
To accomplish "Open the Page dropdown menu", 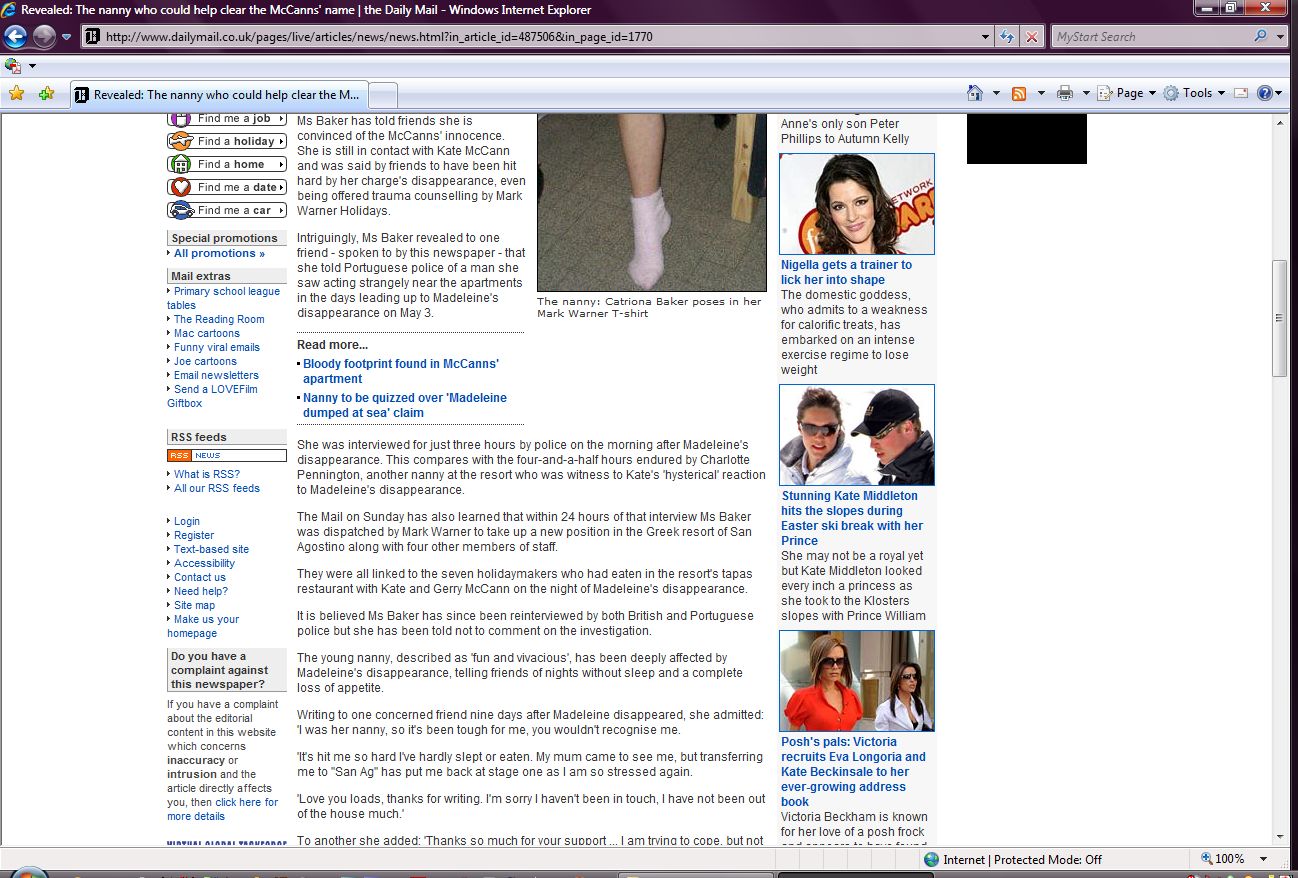I will [1128, 93].
